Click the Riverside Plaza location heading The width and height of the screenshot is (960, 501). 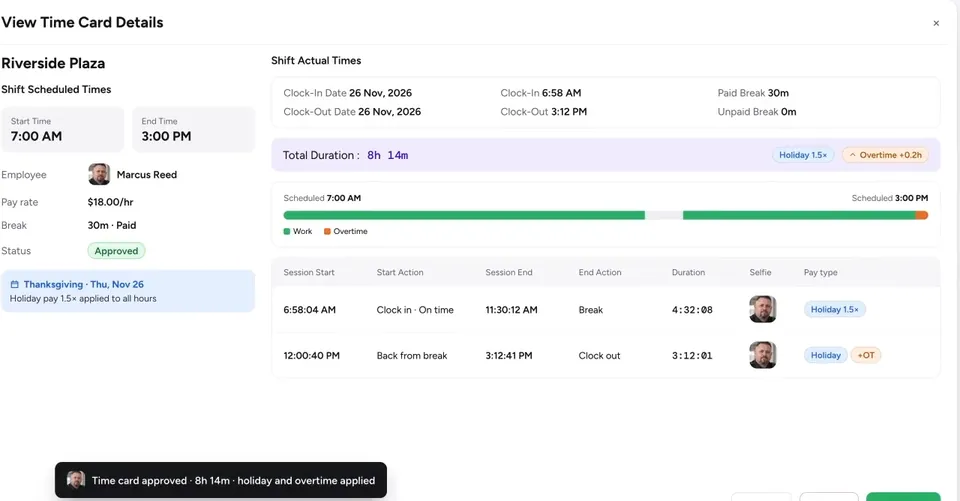pos(53,63)
